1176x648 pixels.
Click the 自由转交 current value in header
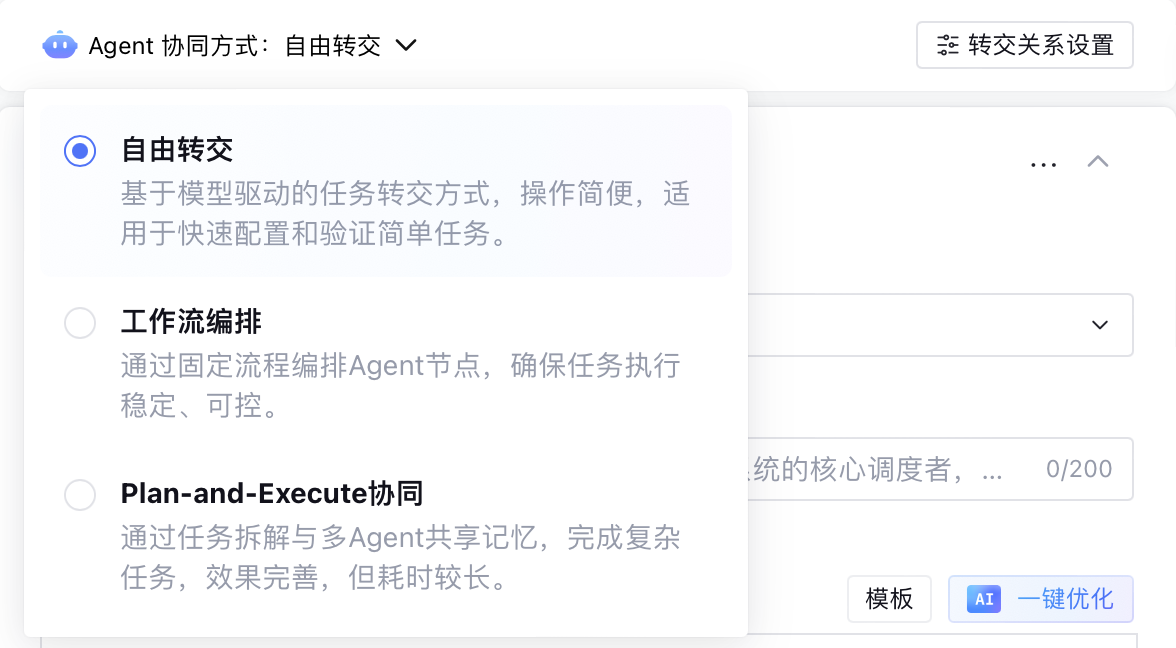click(333, 46)
